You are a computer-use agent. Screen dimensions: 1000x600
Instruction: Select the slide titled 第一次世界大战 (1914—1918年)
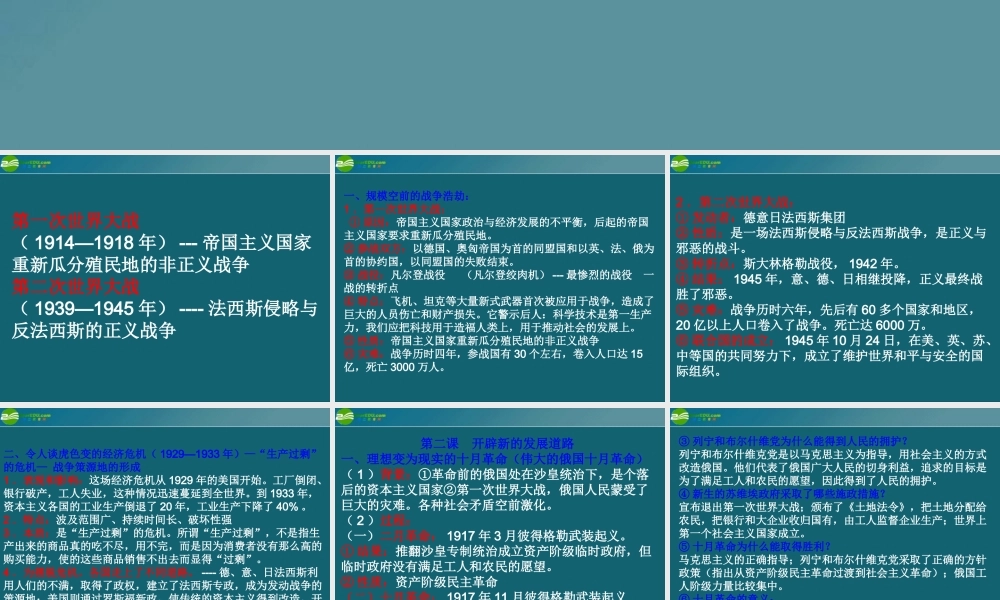coord(165,278)
